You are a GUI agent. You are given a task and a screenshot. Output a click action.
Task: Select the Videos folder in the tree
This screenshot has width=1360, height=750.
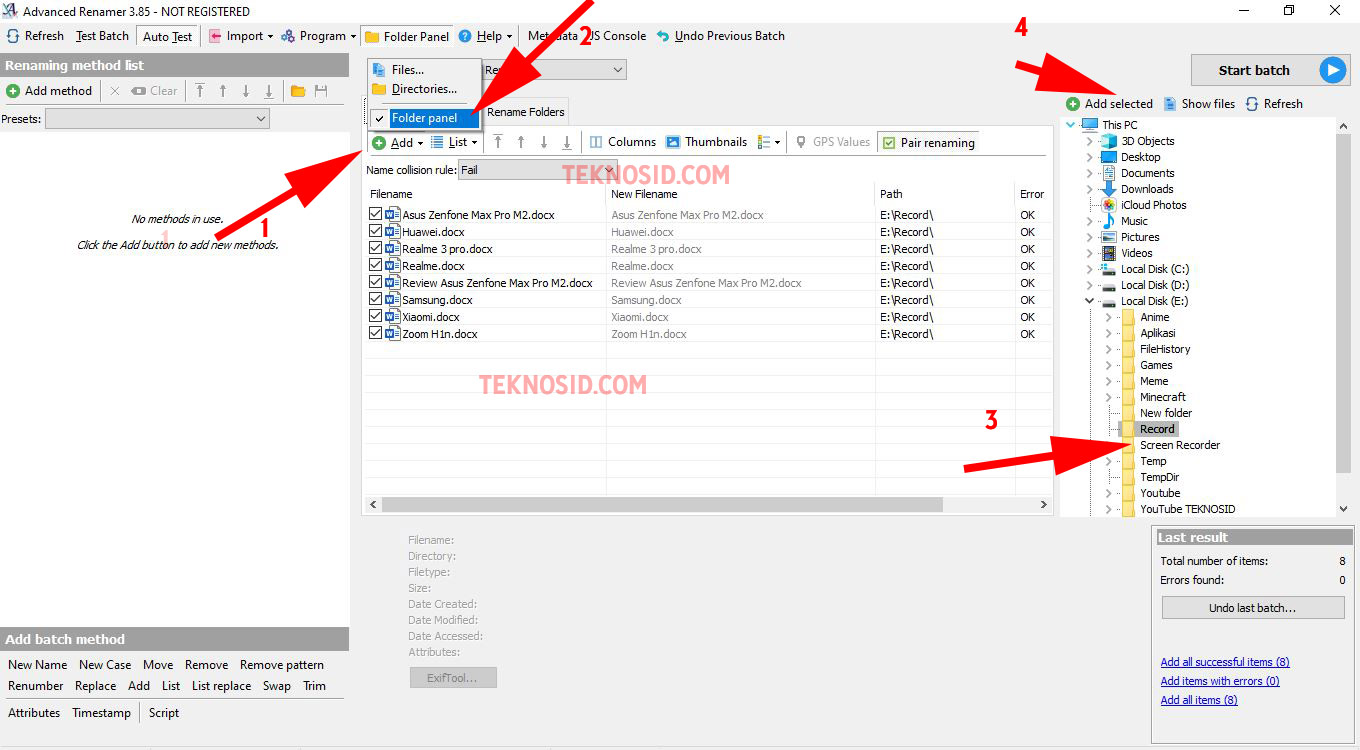click(1137, 253)
